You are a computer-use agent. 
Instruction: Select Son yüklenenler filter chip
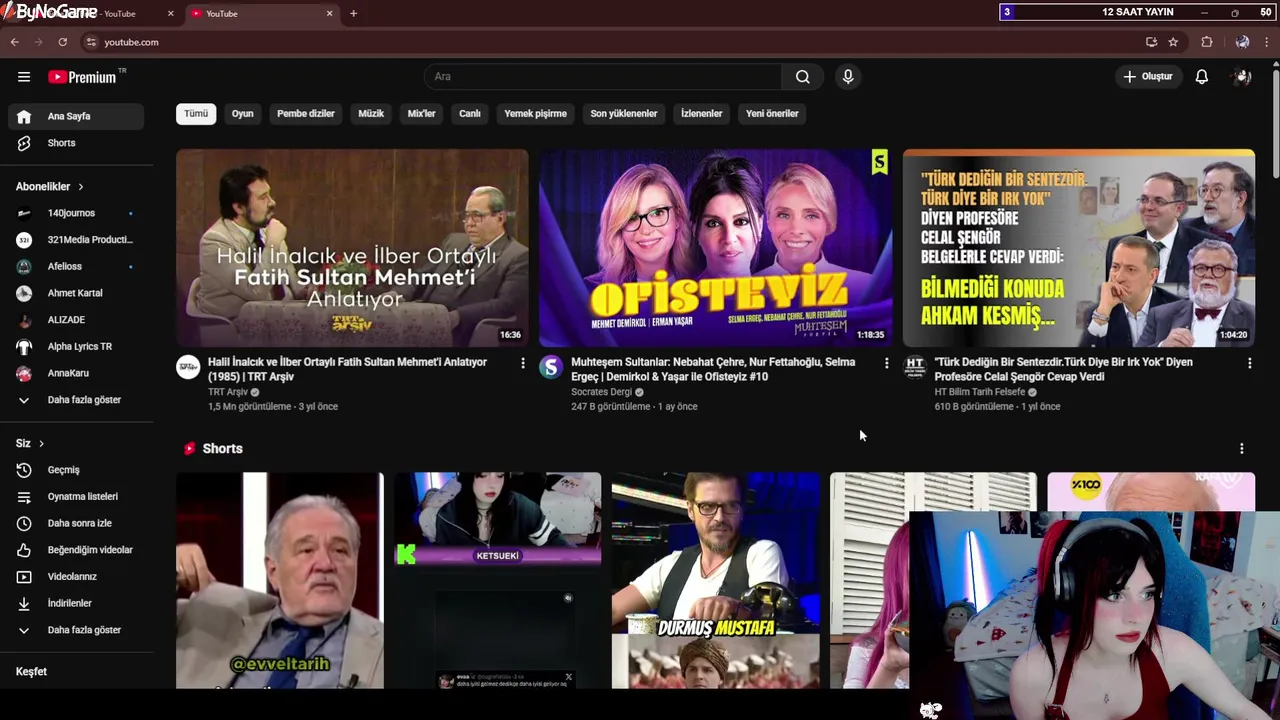click(624, 114)
